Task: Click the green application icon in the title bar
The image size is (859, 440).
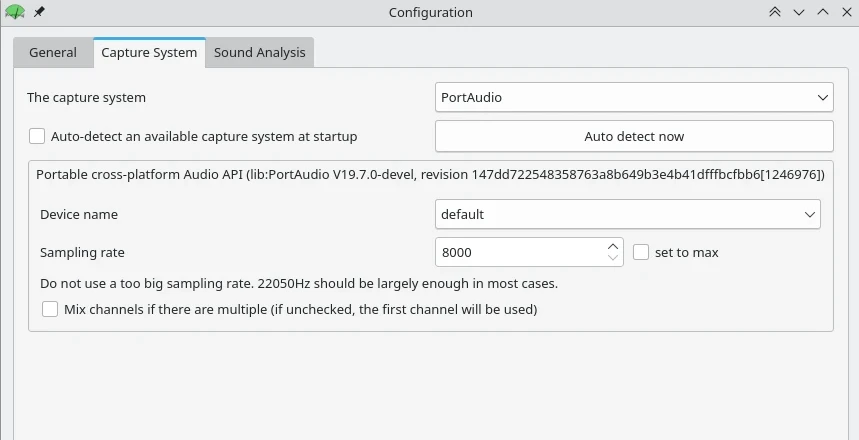Action: click(14, 12)
